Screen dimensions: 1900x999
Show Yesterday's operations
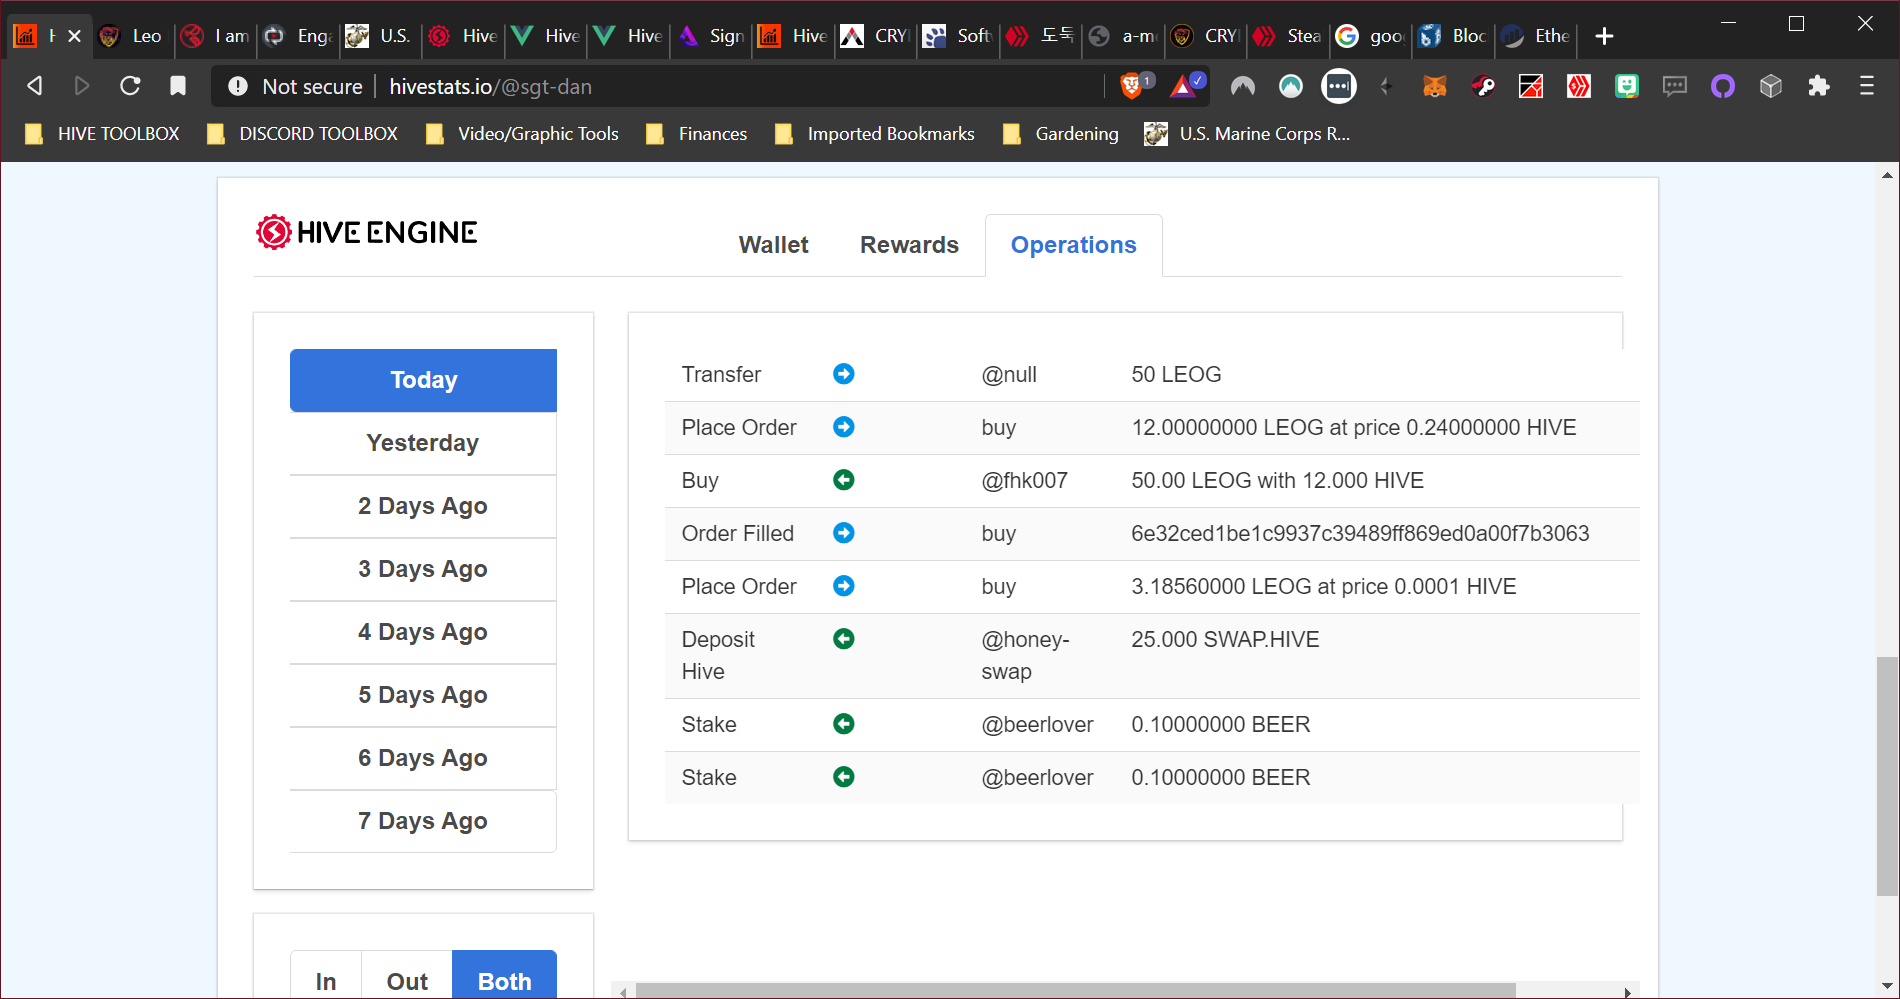coord(423,443)
